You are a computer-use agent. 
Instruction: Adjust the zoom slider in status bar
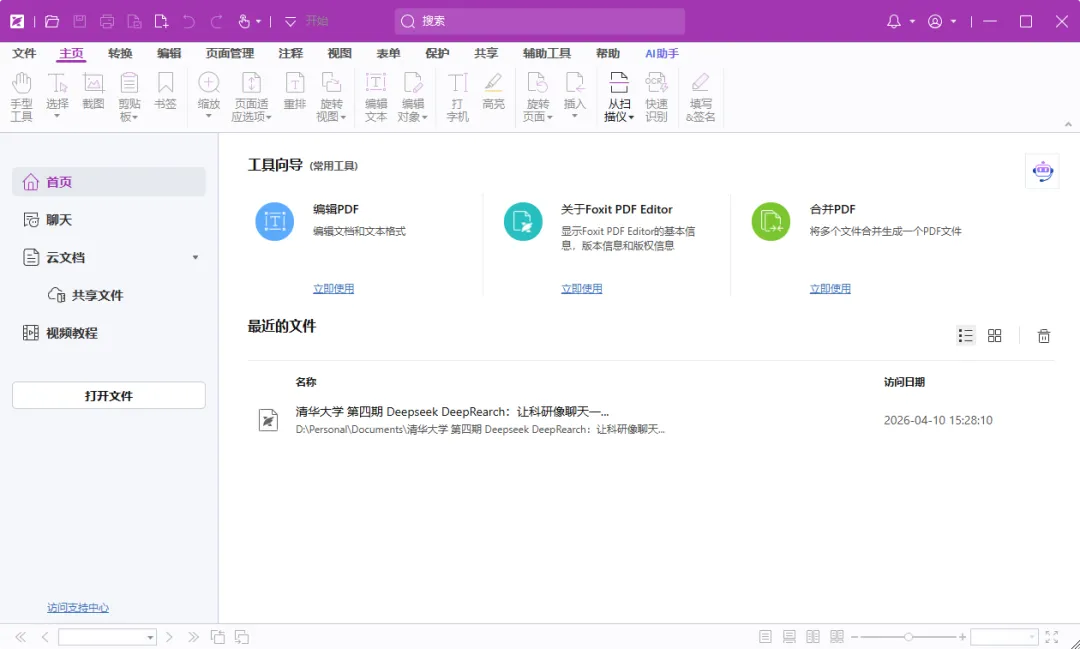click(x=908, y=637)
